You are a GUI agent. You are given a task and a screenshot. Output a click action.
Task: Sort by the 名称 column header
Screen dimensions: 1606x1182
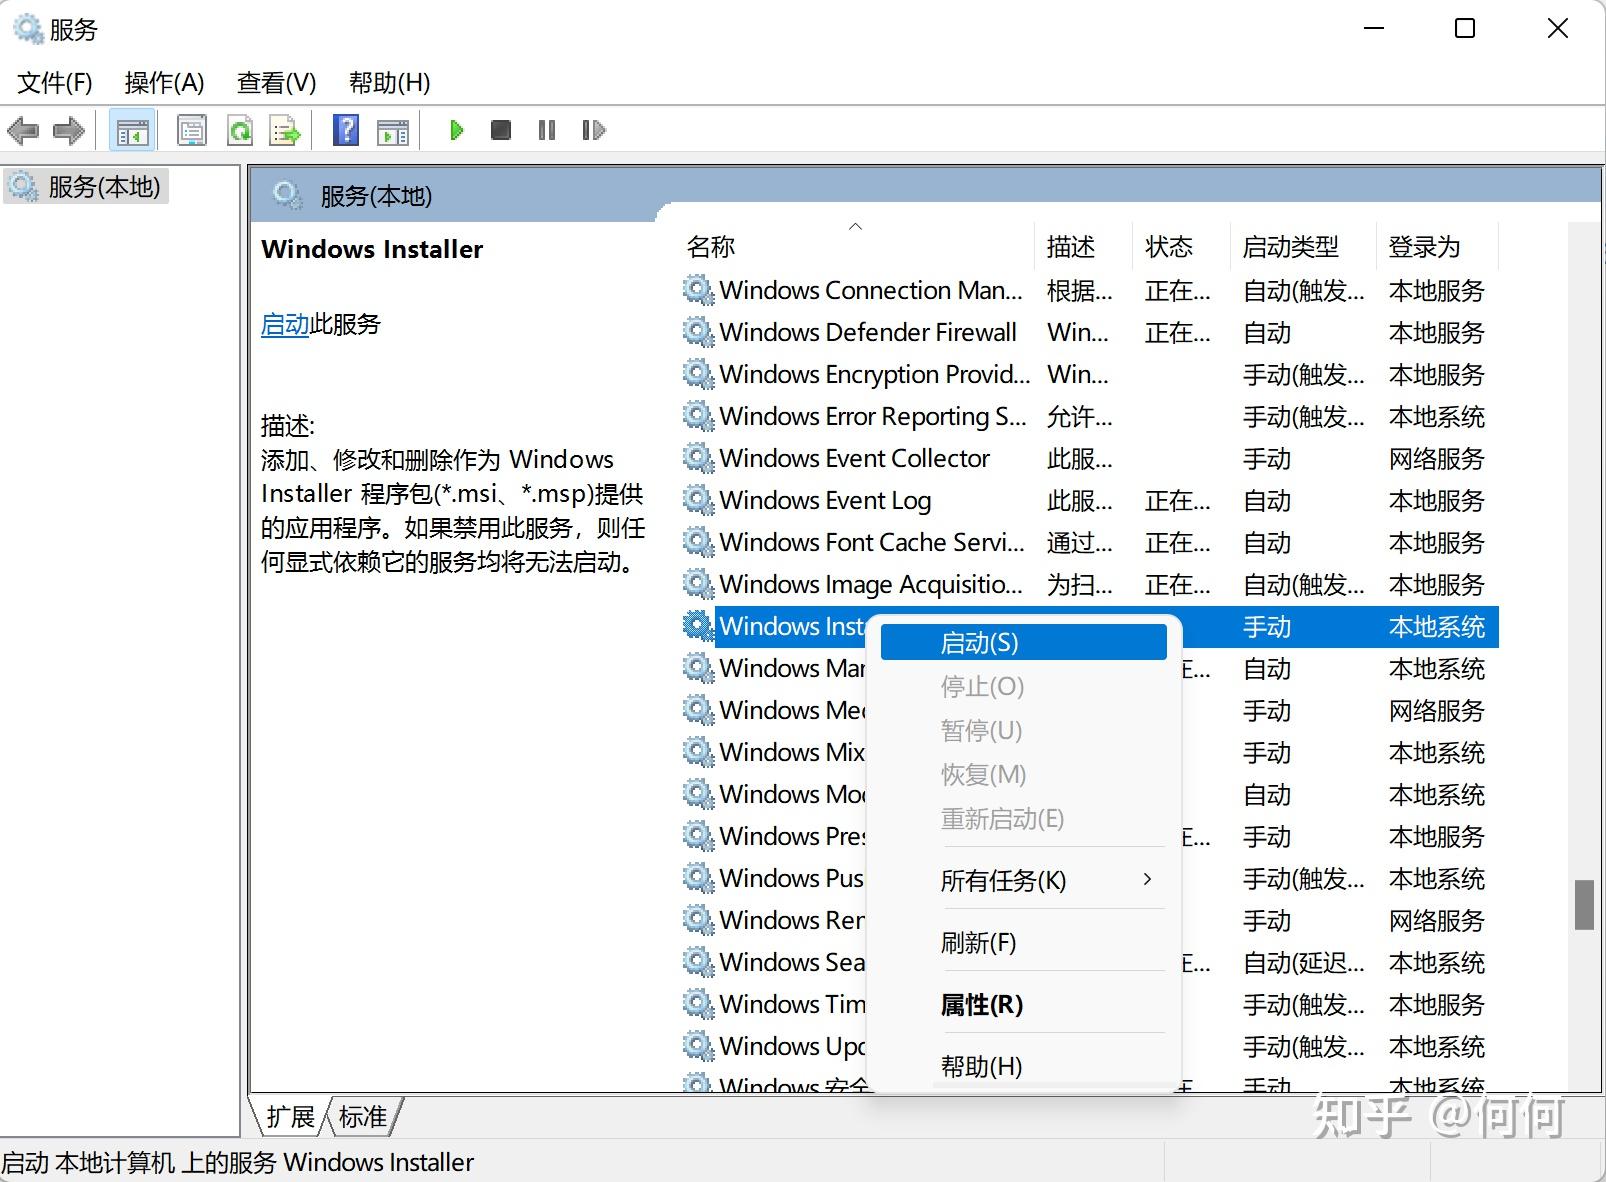click(x=857, y=246)
